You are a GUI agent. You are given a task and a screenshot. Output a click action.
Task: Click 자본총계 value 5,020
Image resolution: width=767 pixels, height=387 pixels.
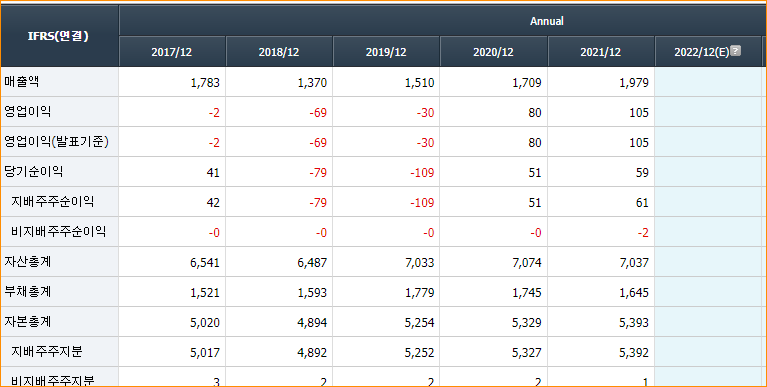coord(205,322)
